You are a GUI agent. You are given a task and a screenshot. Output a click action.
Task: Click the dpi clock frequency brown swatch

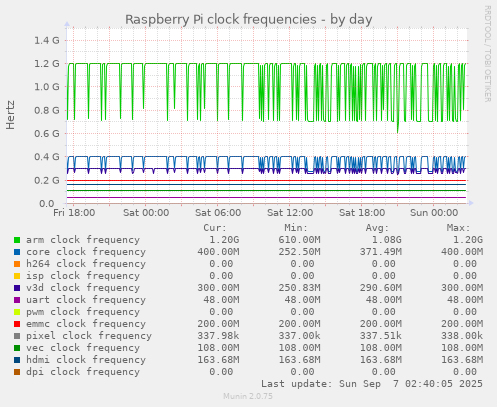coord(17,372)
